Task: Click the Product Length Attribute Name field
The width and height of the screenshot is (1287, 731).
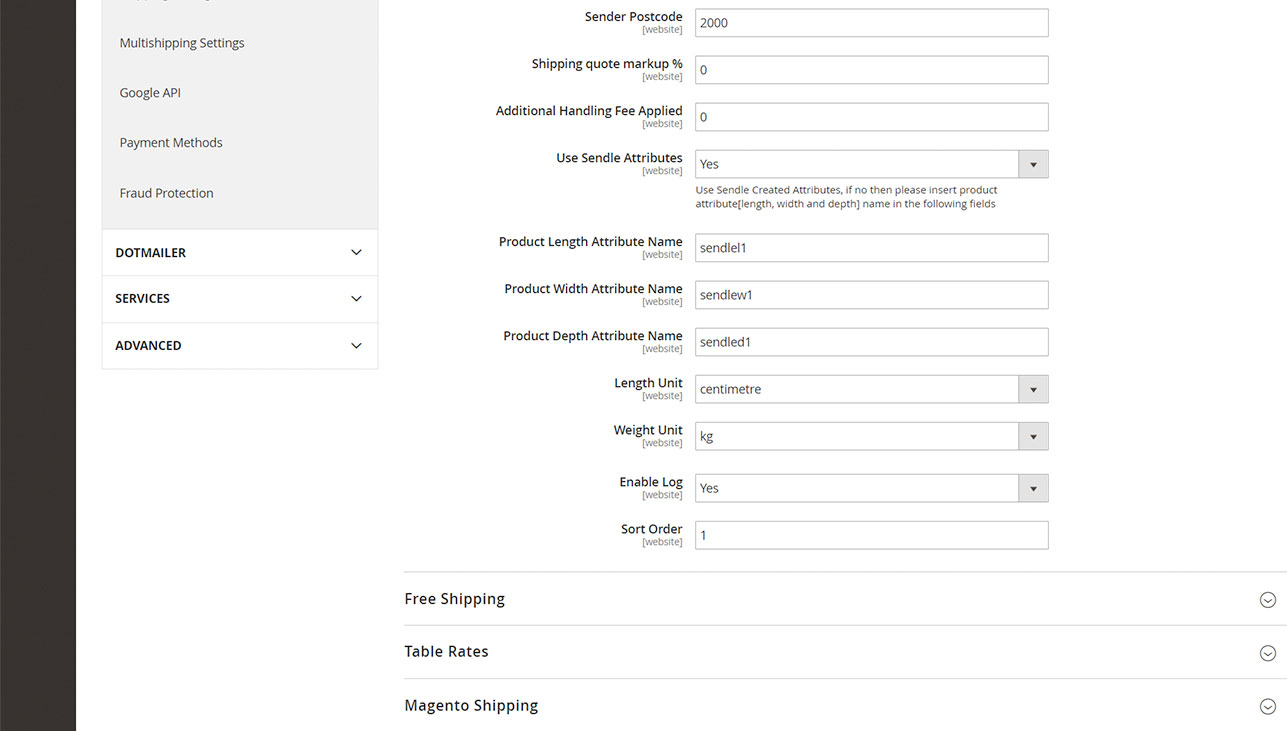Action: pyautogui.click(x=871, y=248)
